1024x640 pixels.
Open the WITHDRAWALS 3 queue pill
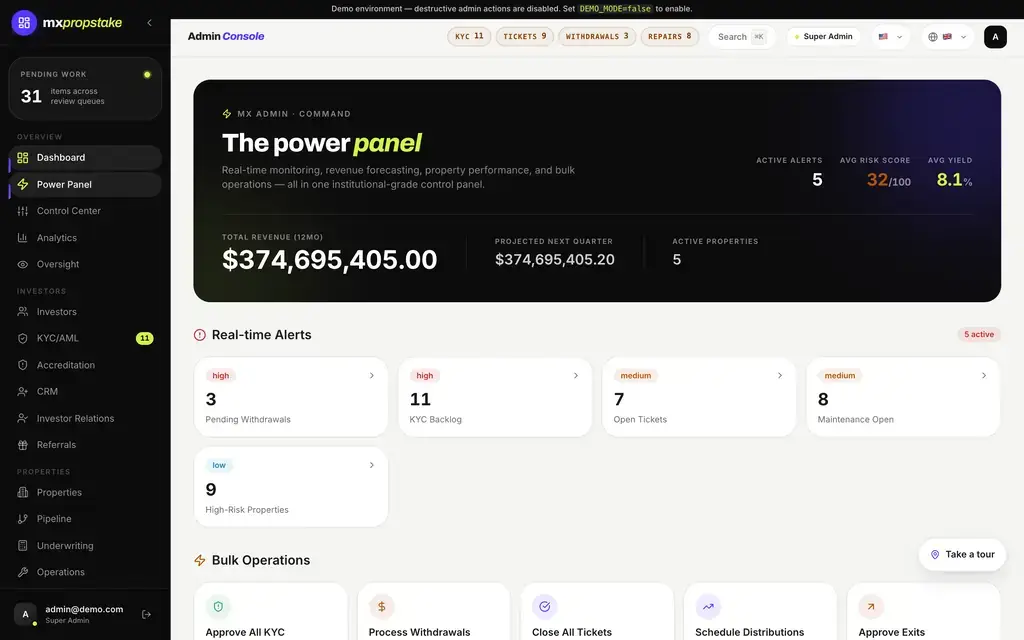click(x=597, y=37)
